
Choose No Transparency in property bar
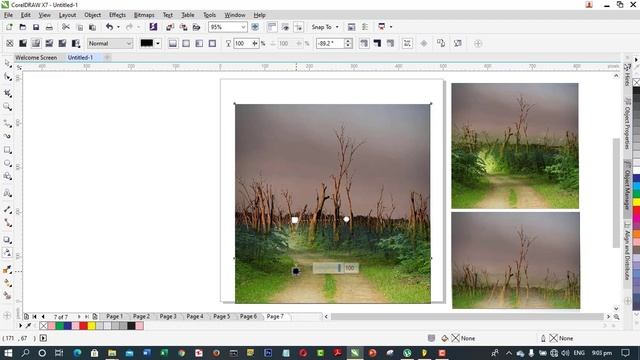(x=10, y=43)
